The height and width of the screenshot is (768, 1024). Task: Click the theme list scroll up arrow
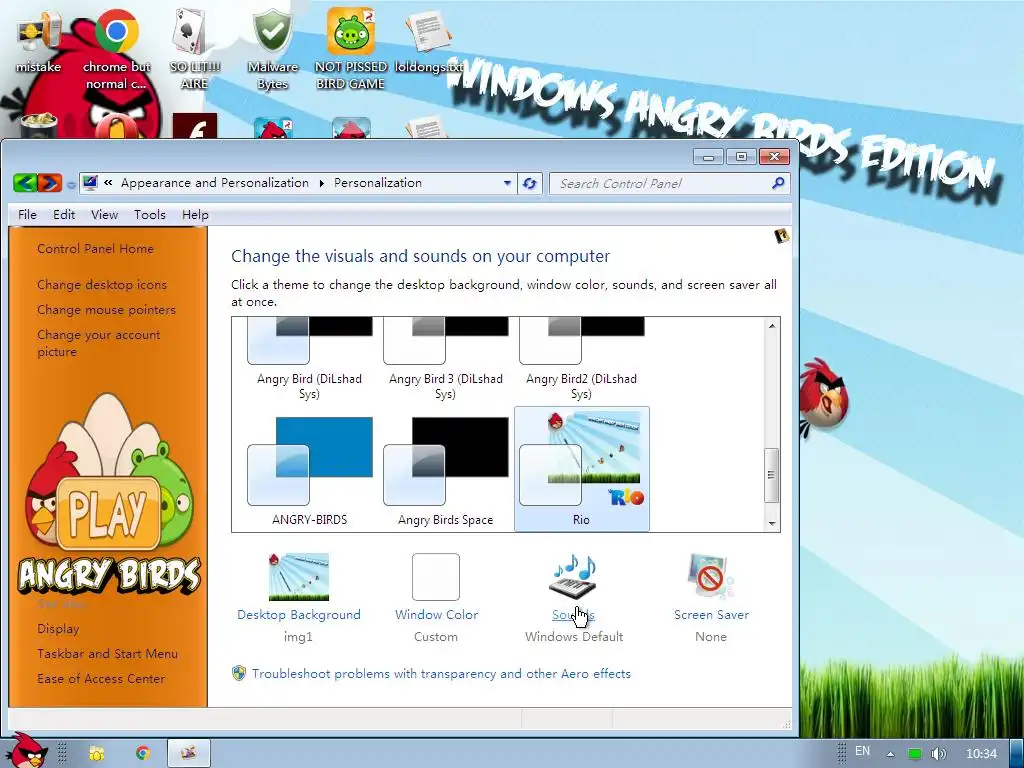click(x=772, y=326)
